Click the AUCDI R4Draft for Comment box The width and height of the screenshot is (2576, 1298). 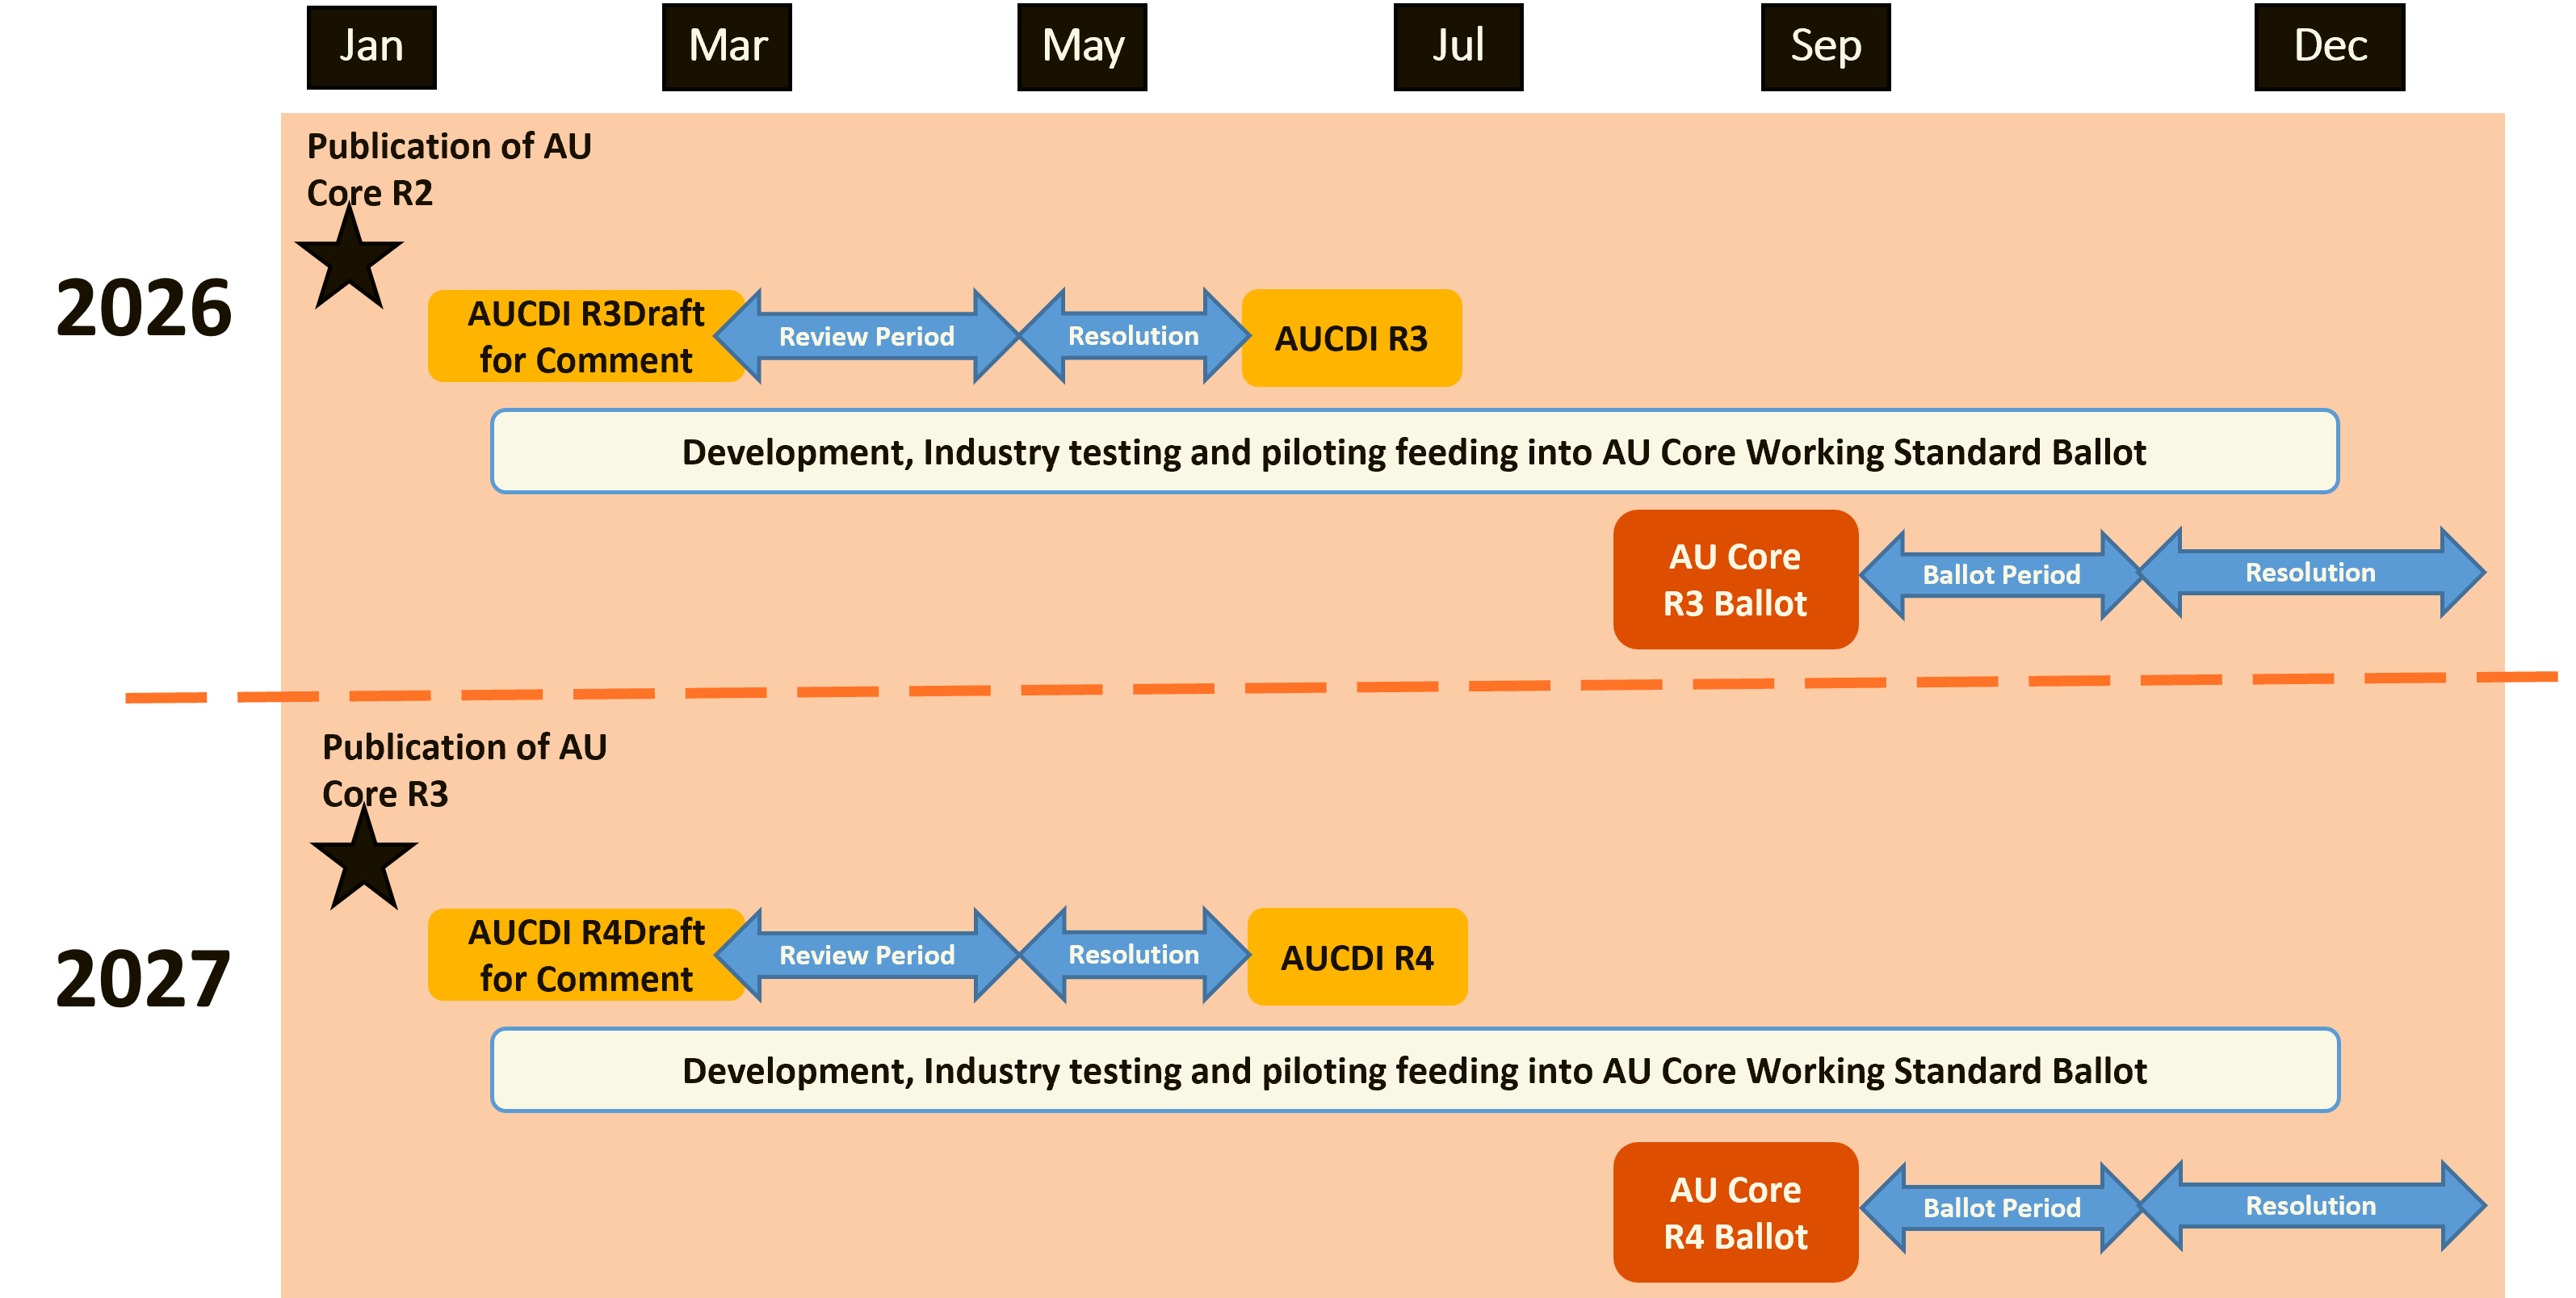tap(585, 956)
